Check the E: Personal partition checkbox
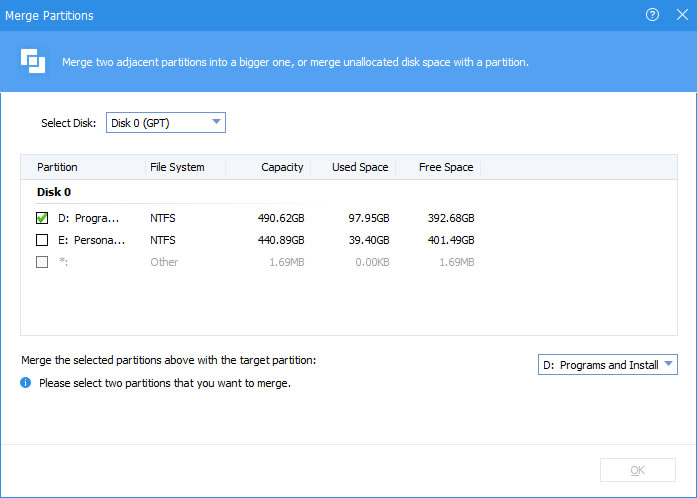The width and height of the screenshot is (697, 498). (42, 240)
